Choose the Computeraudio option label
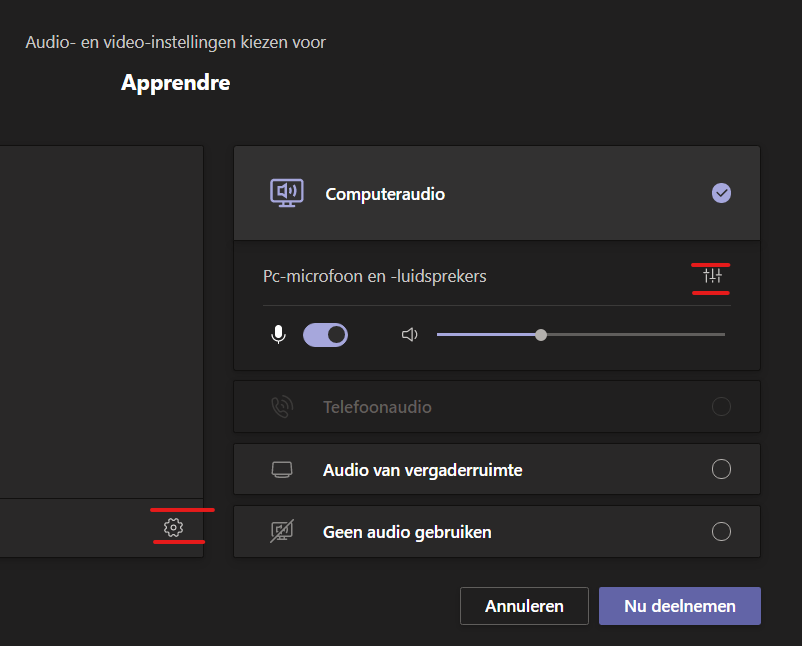The width and height of the screenshot is (802, 646). (385, 194)
